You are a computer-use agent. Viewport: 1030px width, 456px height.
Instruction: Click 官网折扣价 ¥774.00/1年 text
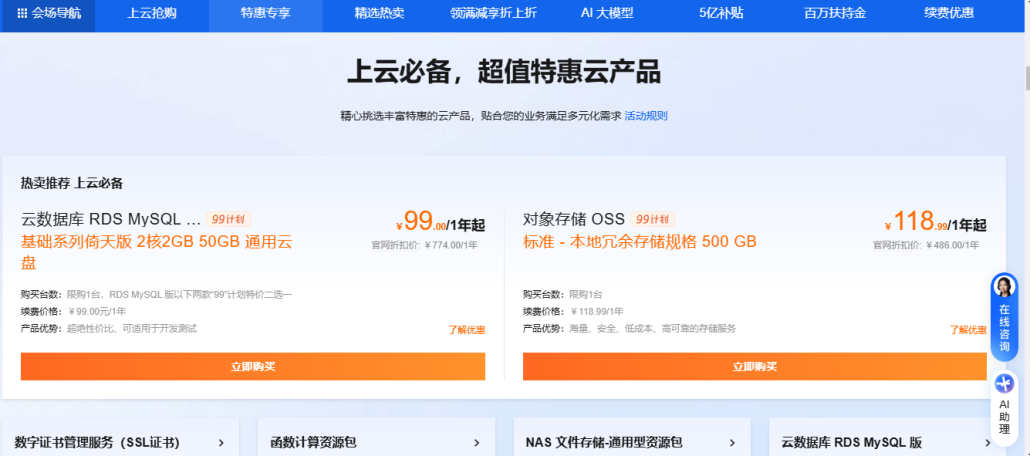pos(424,245)
